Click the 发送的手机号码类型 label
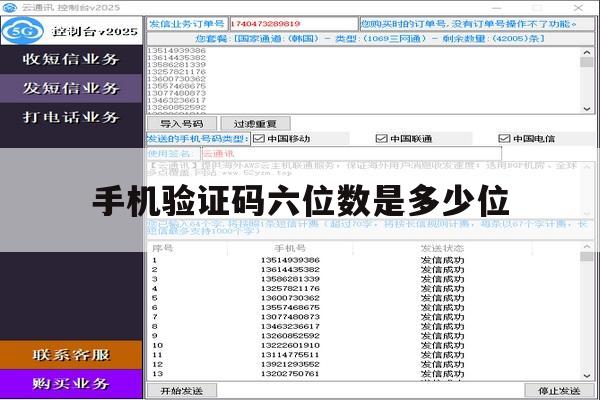600x400 pixels. tap(198, 139)
